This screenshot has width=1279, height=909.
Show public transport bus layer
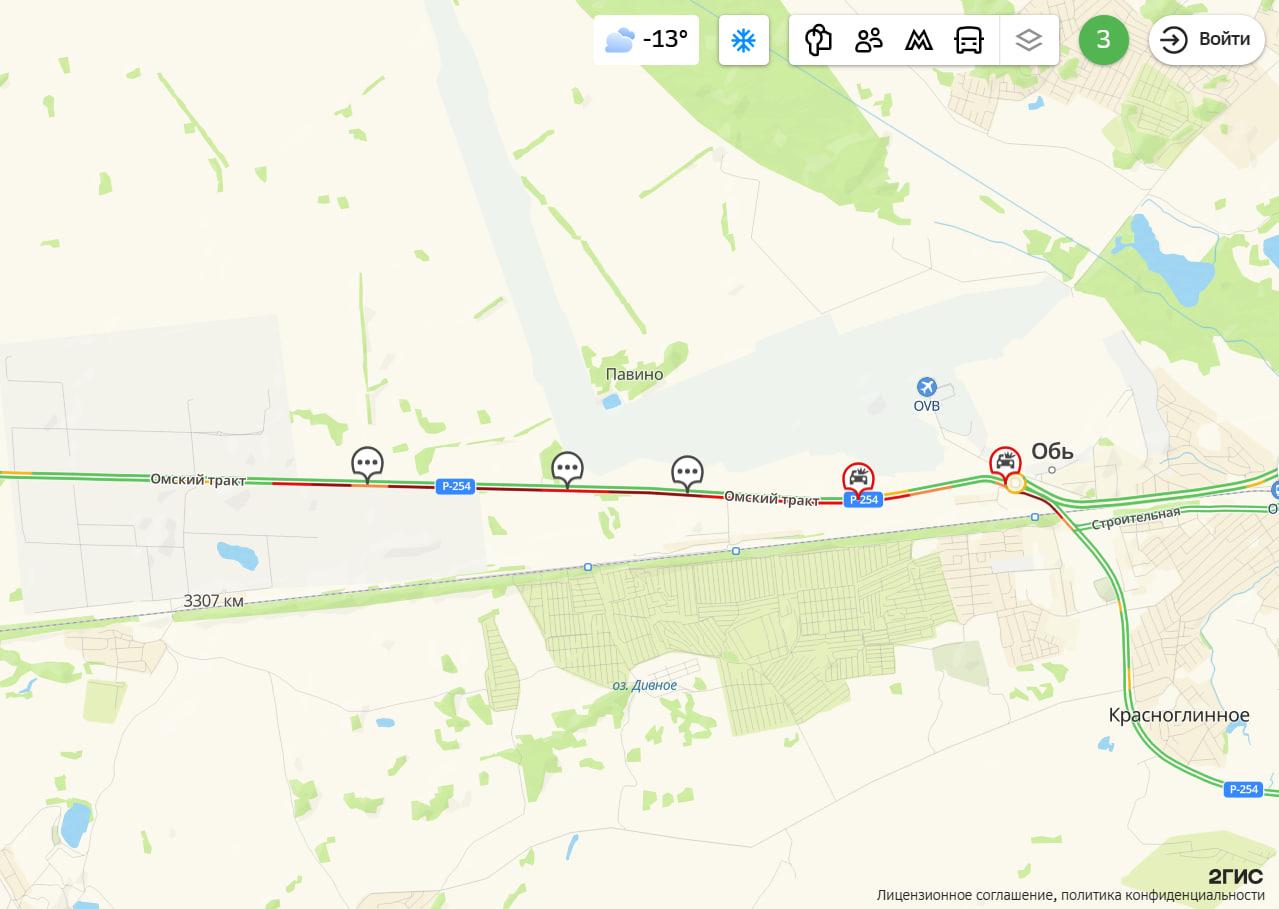(968, 40)
